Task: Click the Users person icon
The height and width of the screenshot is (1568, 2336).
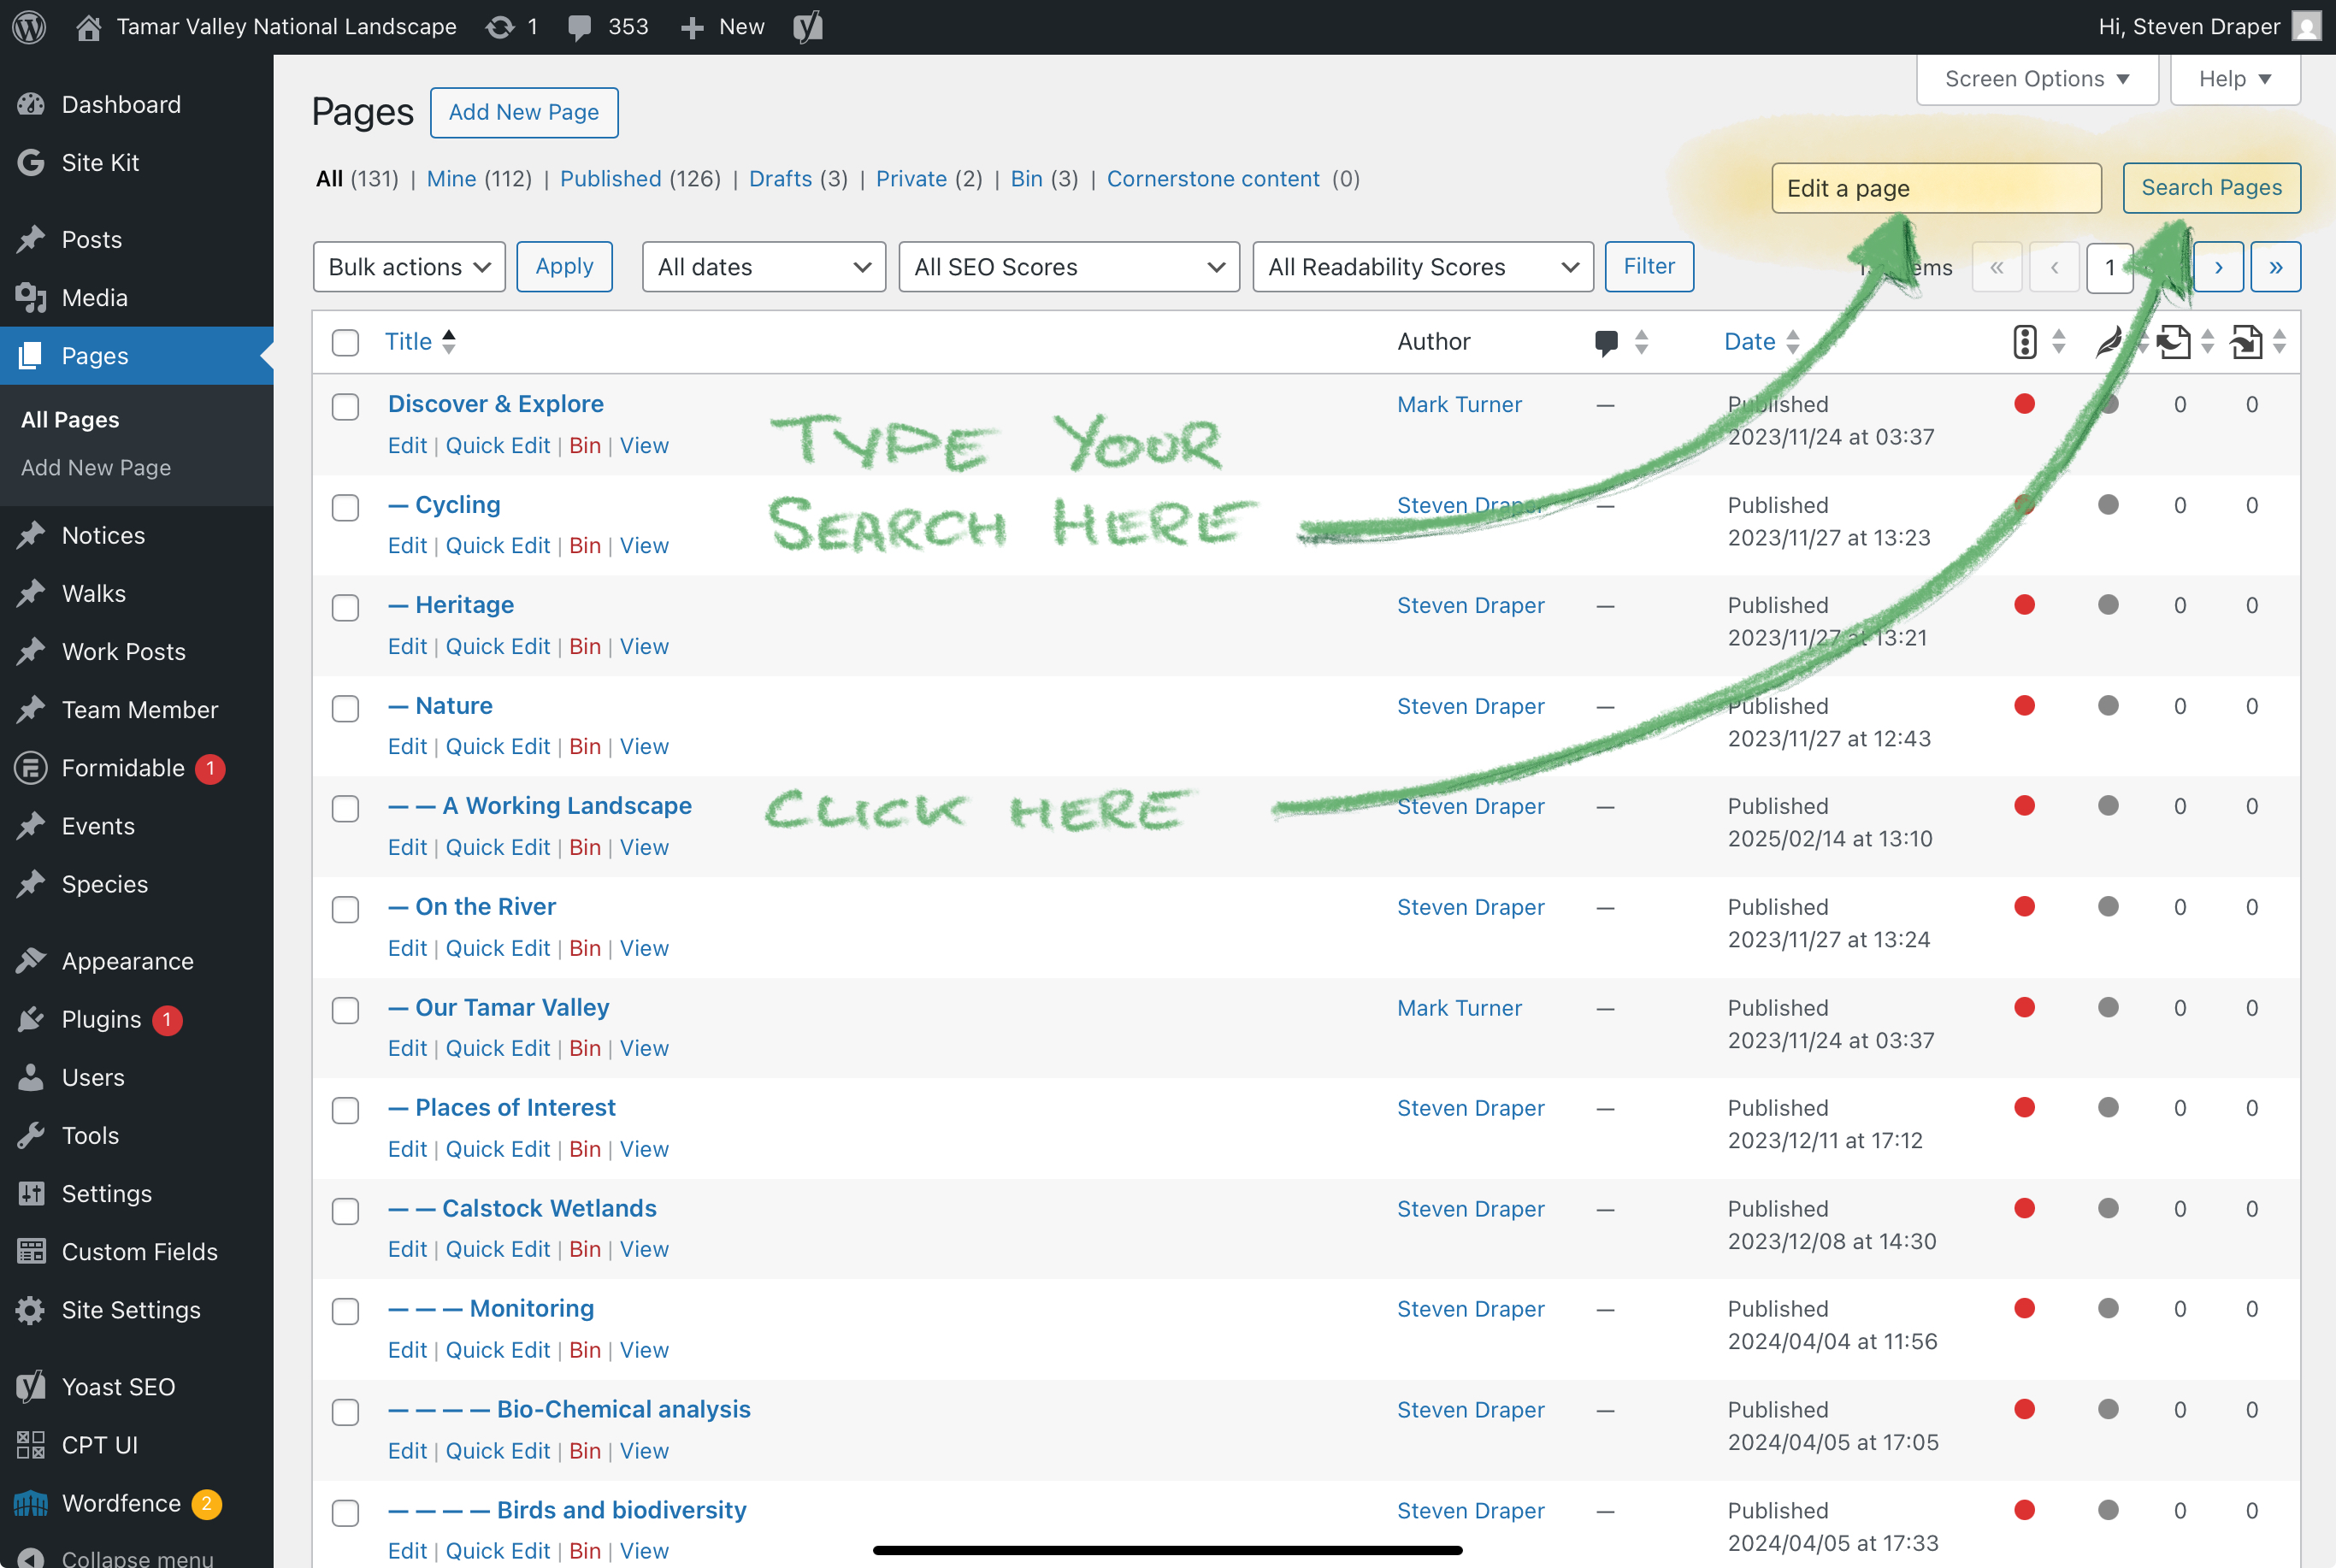Action: coord(31,1077)
